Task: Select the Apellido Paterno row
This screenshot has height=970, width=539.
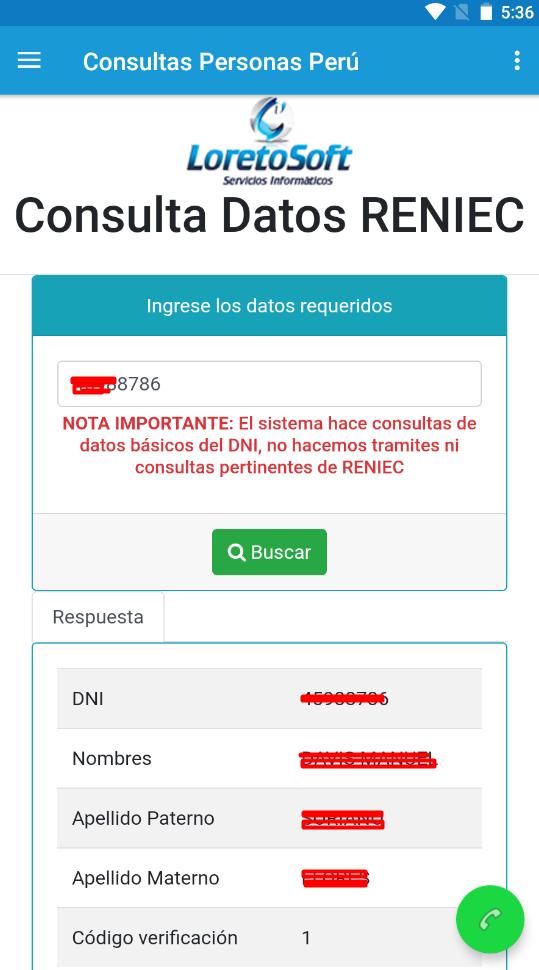Action: tap(269, 818)
